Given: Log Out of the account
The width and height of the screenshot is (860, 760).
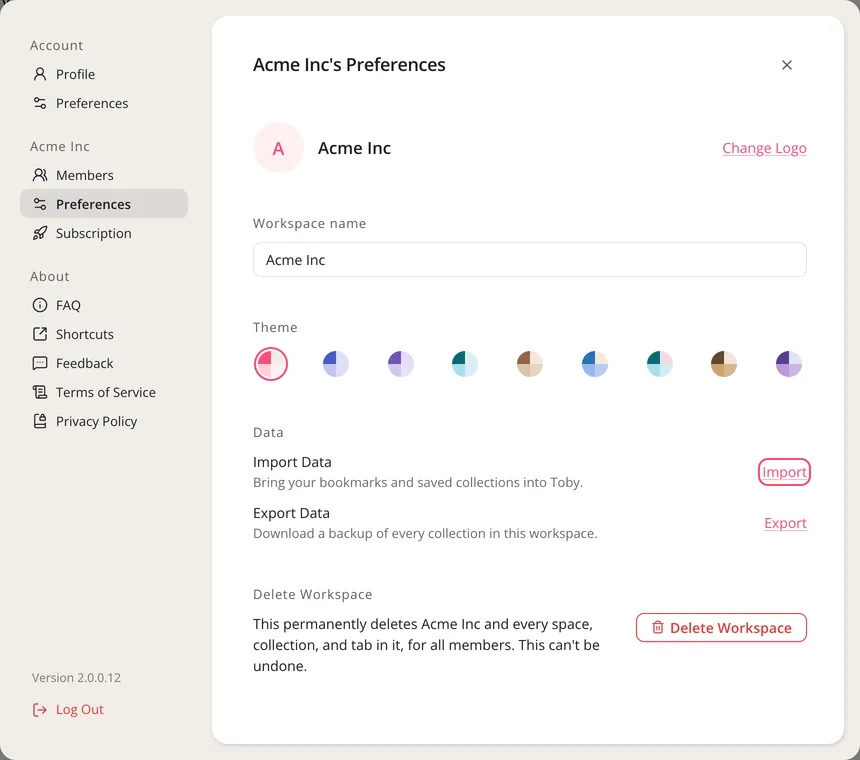Looking at the screenshot, I should [68, 710].
